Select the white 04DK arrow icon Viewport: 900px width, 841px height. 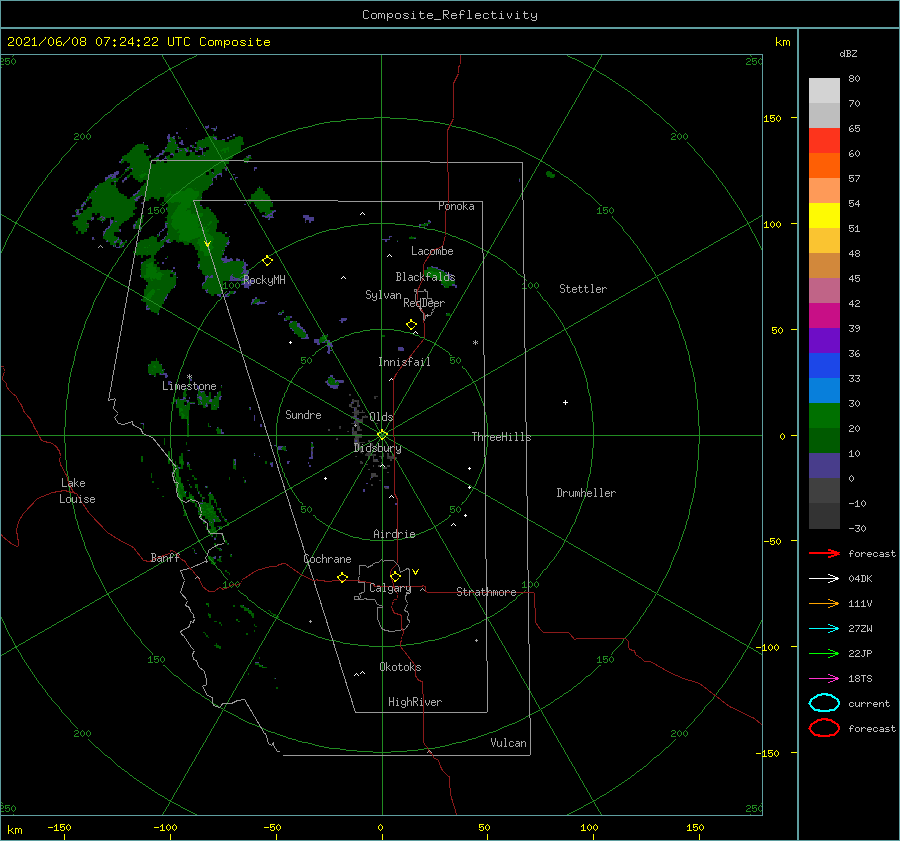[x=824, y=579]
